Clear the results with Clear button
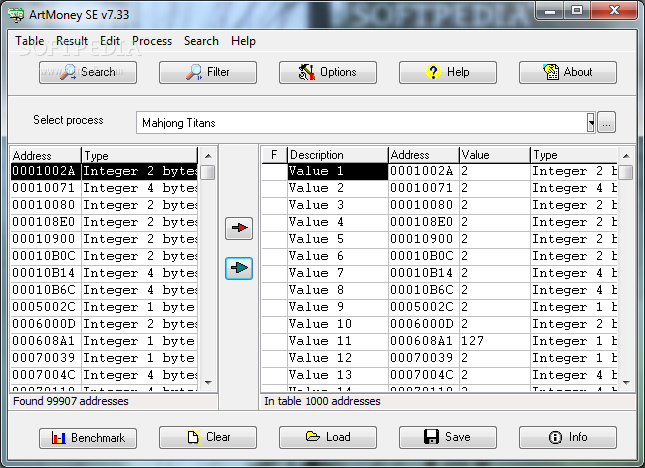This screenshot has width=645, height=468. point(208,438)
